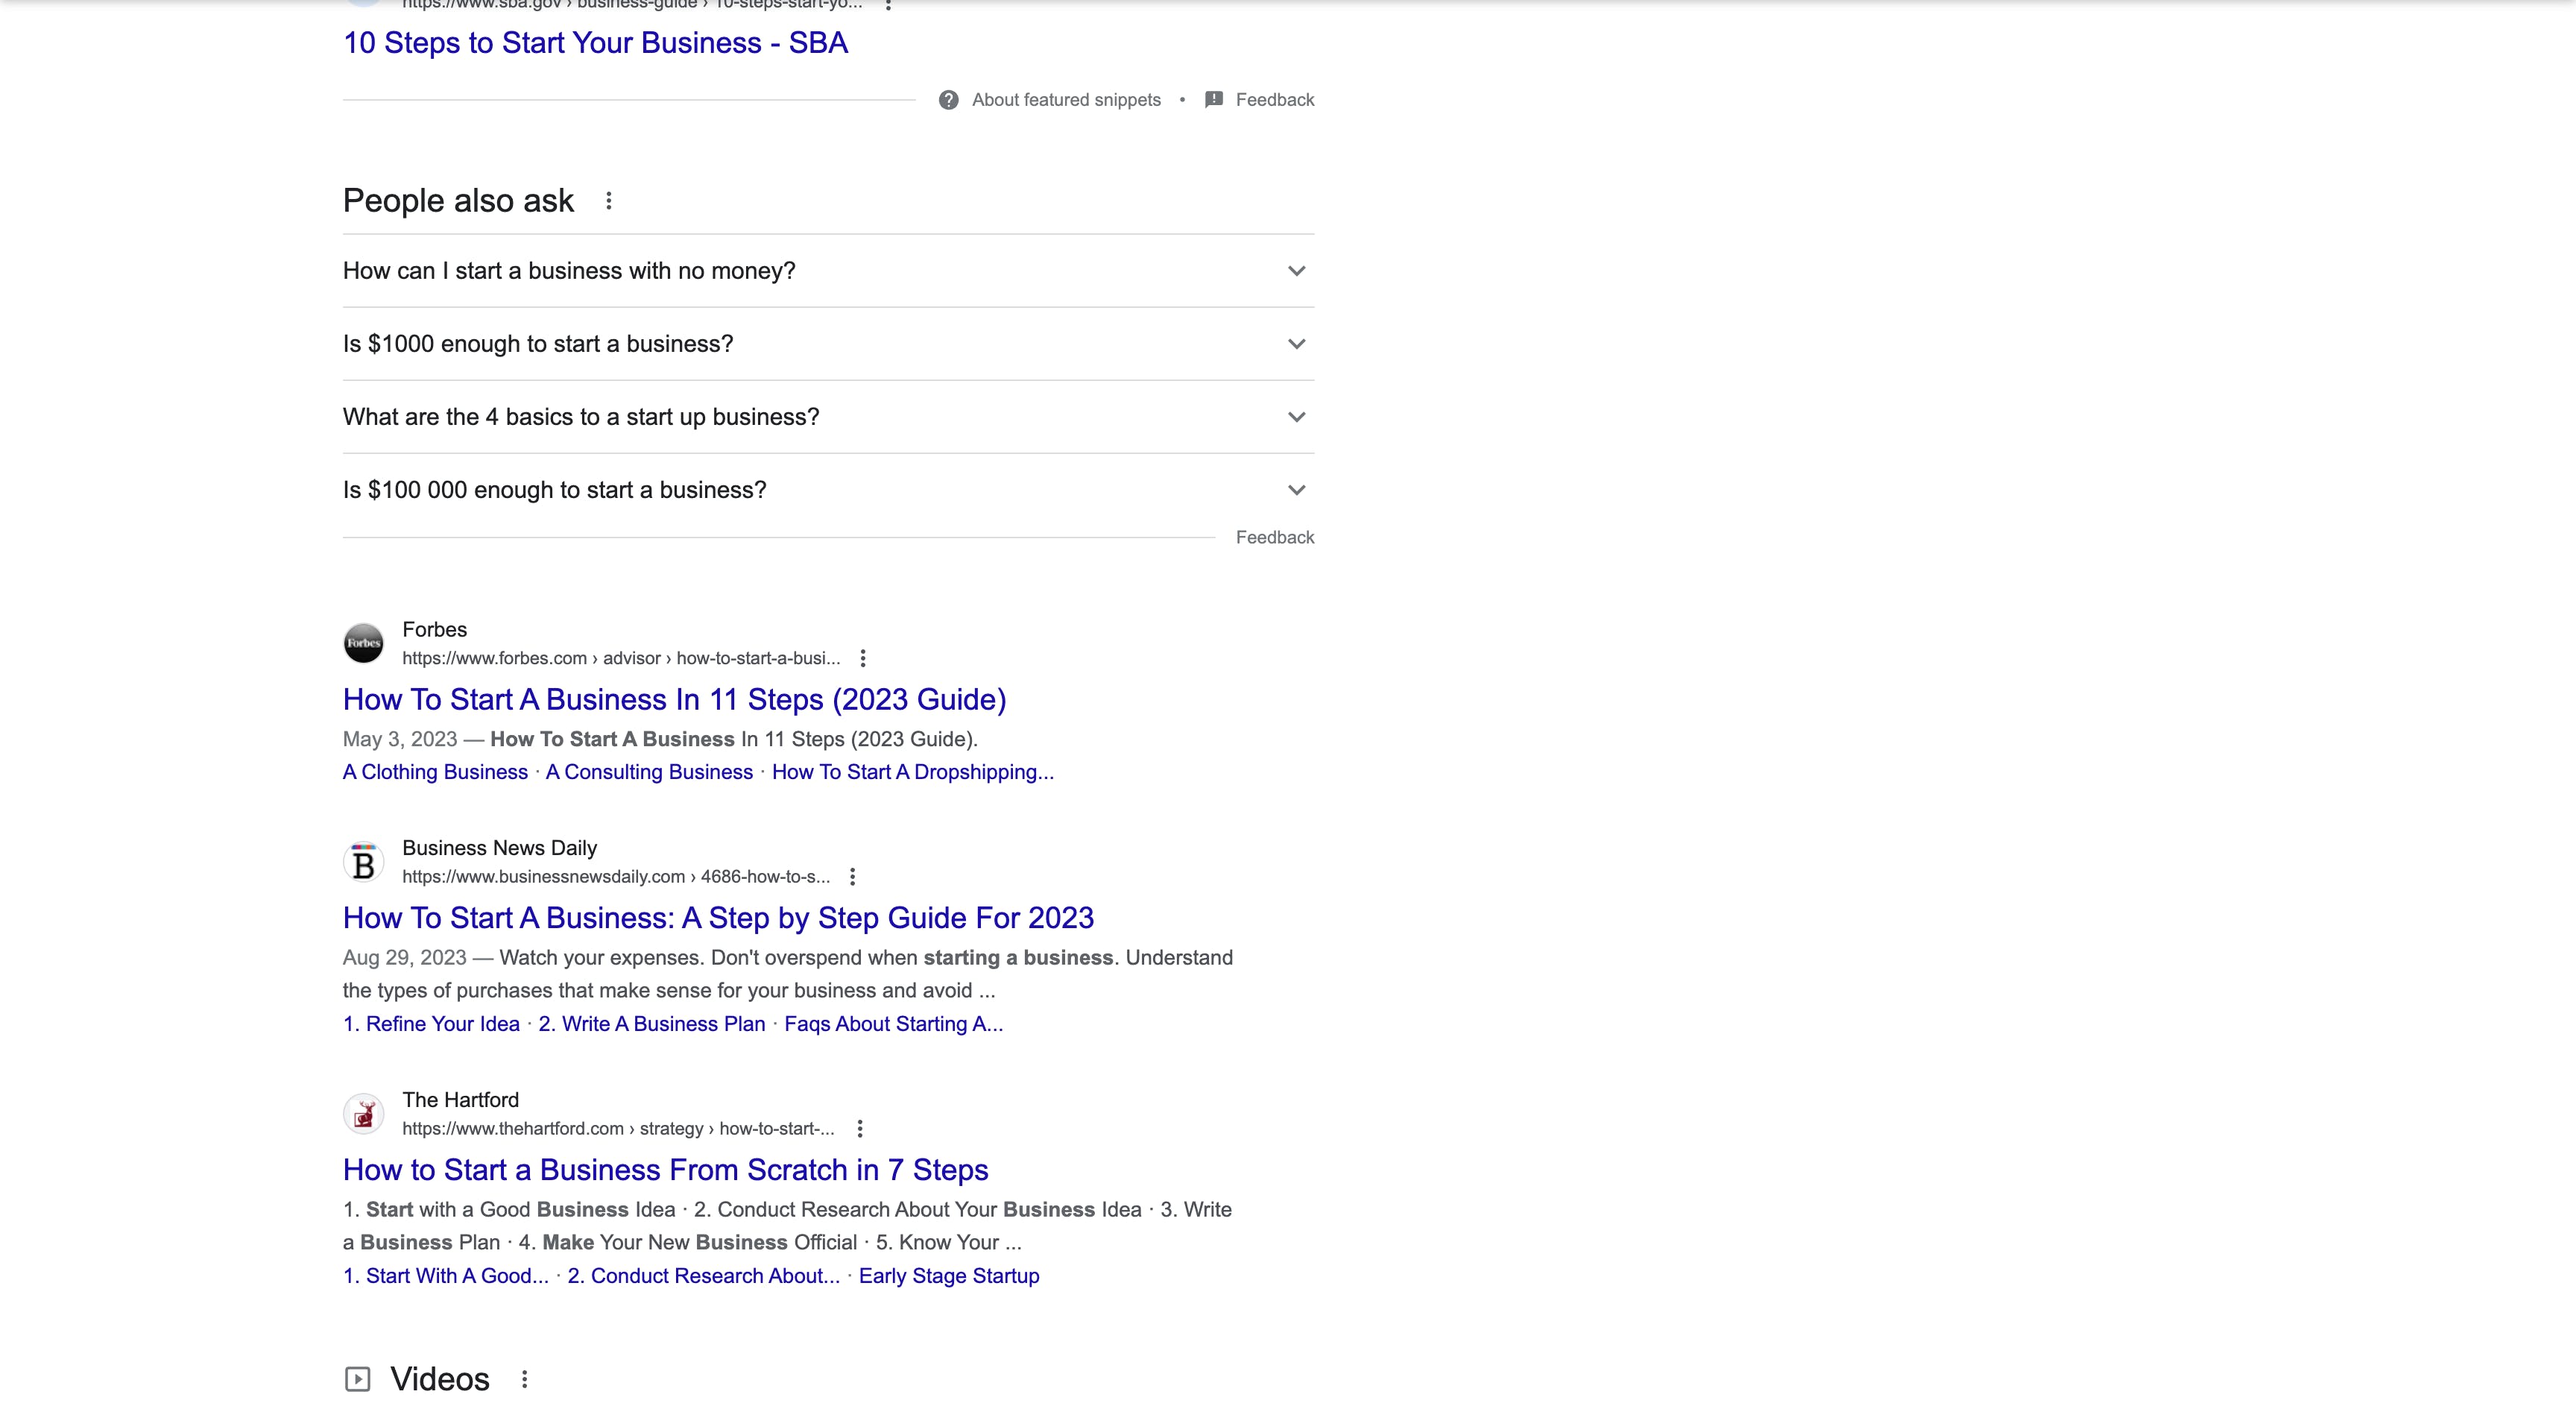
Task: Open the About featured snippets help icon
Action: [x=948, y=100]
